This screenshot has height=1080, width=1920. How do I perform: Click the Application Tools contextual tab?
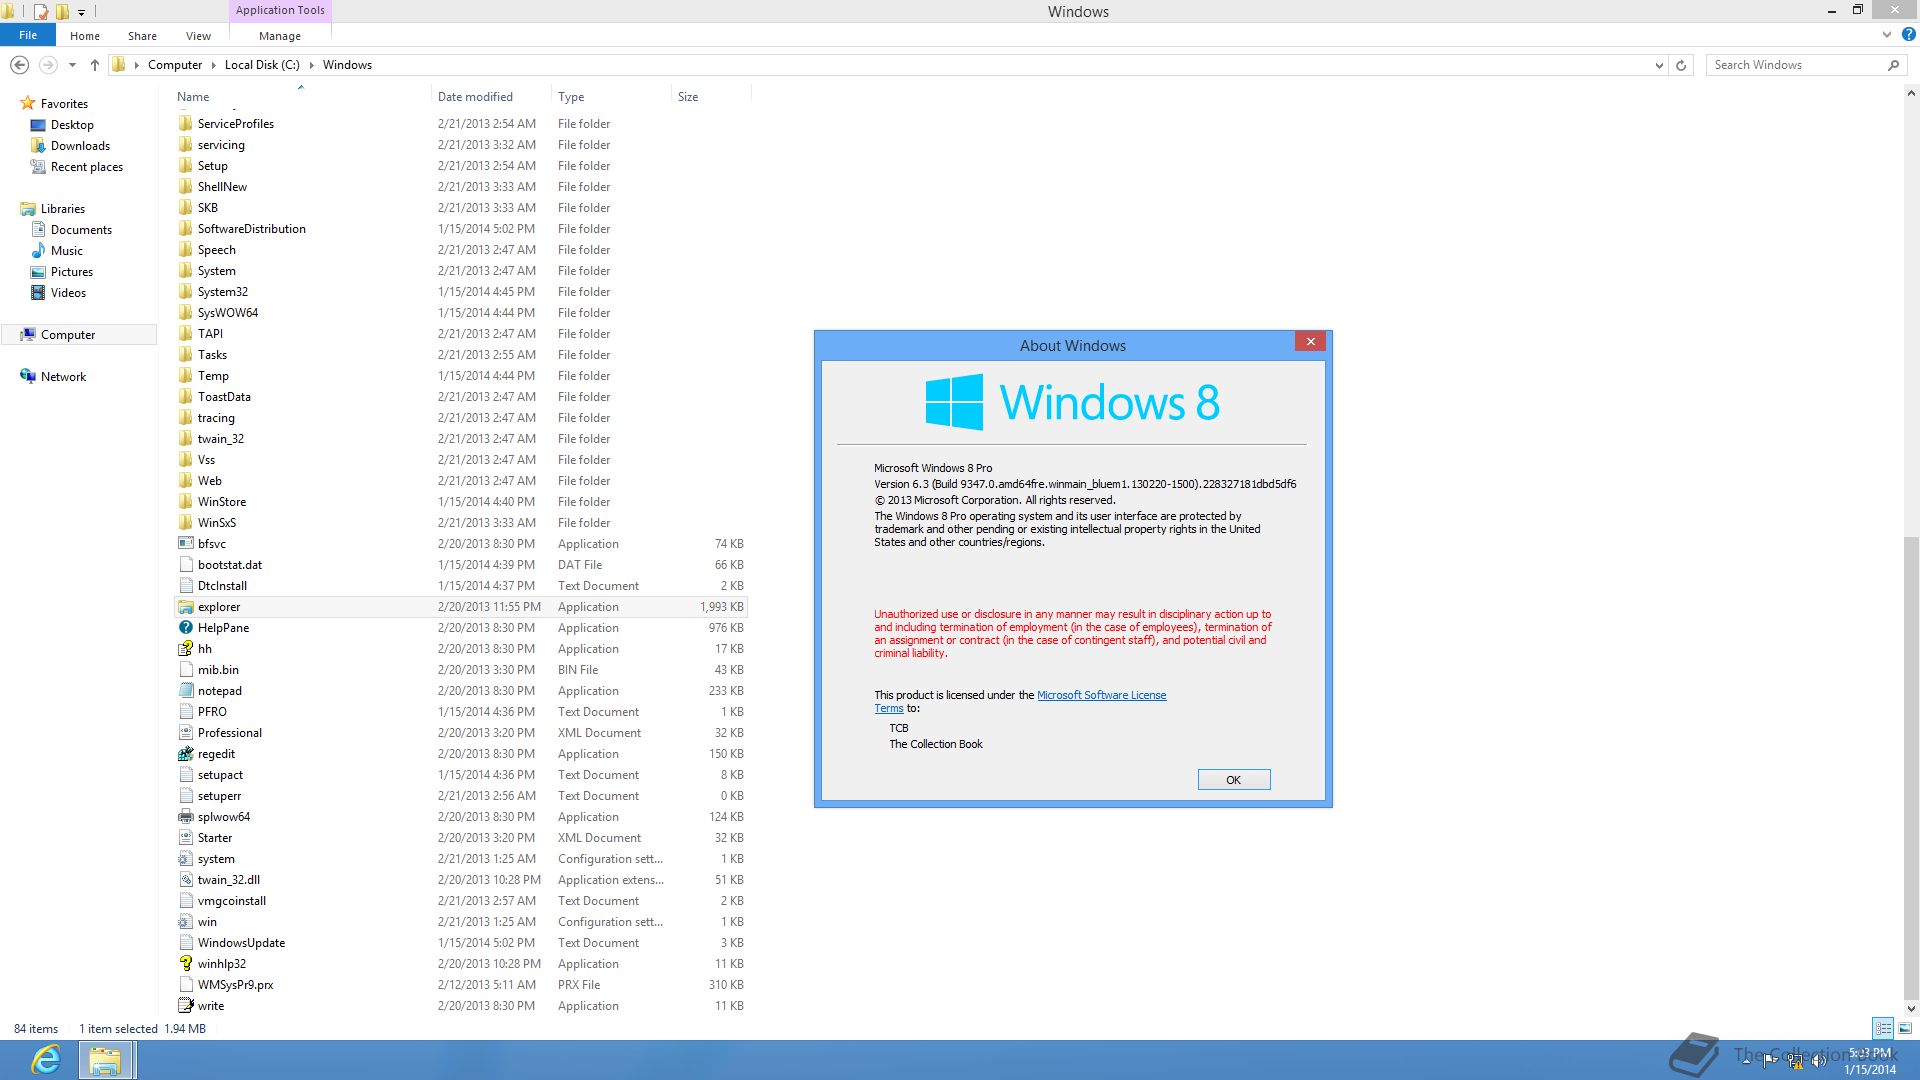[x=280, y=10]
